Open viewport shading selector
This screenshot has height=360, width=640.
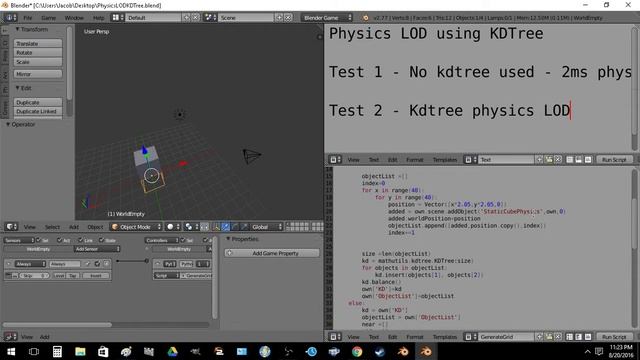173,227
